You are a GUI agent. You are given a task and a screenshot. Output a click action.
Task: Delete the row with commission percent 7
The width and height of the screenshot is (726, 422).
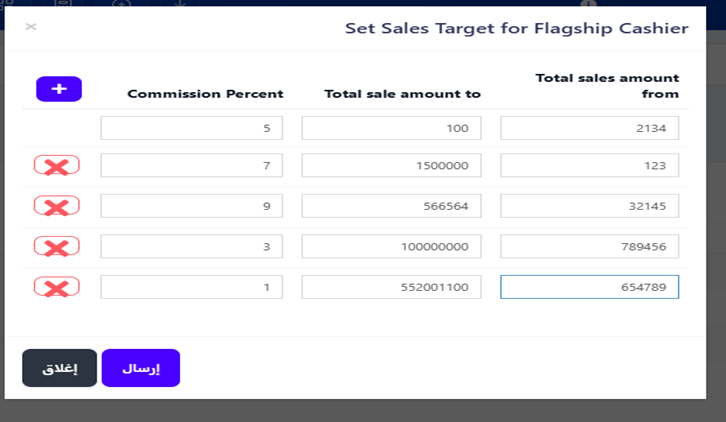[x=57, y=166]
